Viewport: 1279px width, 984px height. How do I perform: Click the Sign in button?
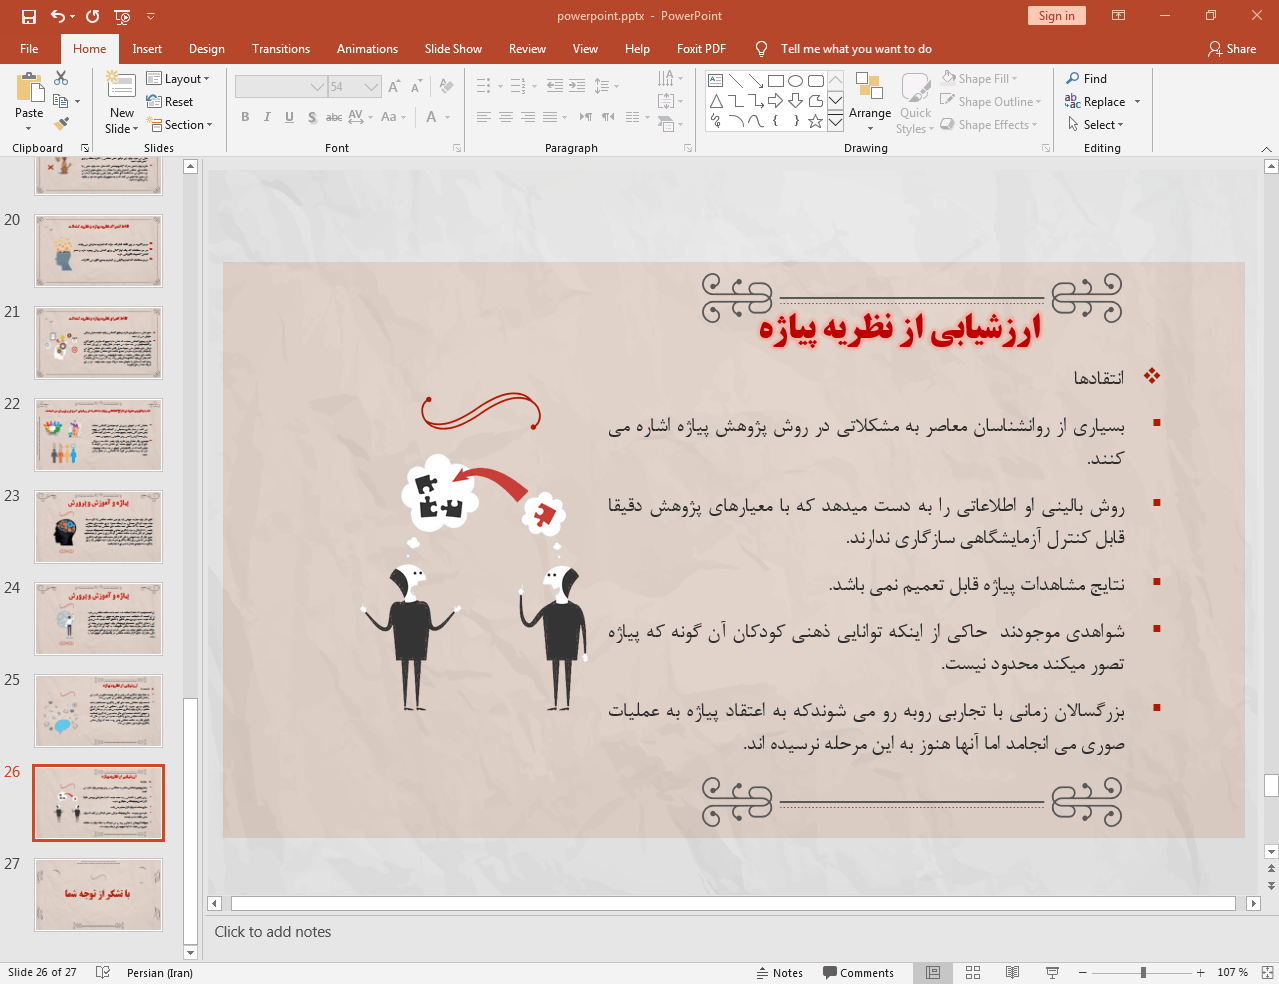pos(1056,16)
